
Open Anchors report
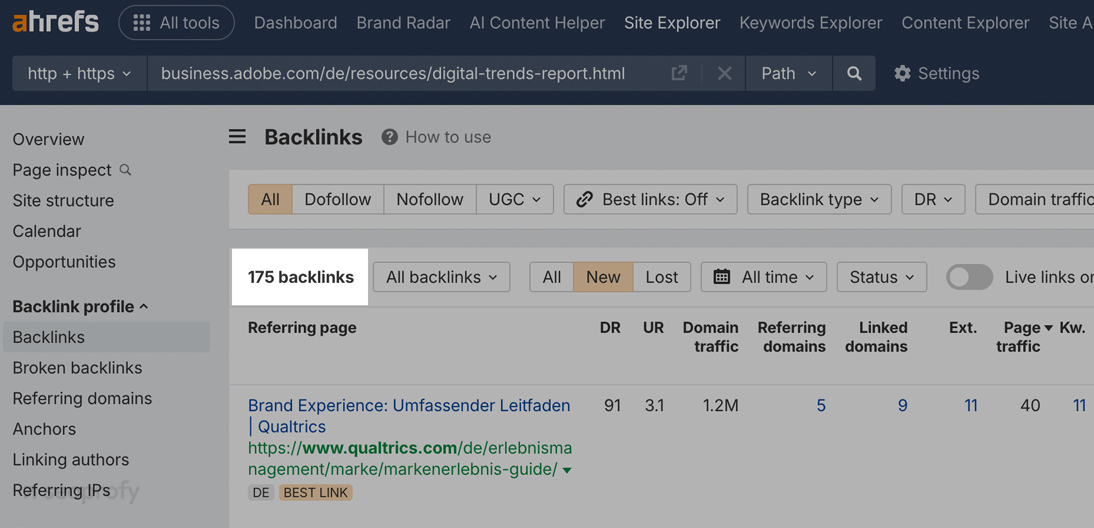tap(44, 429)
